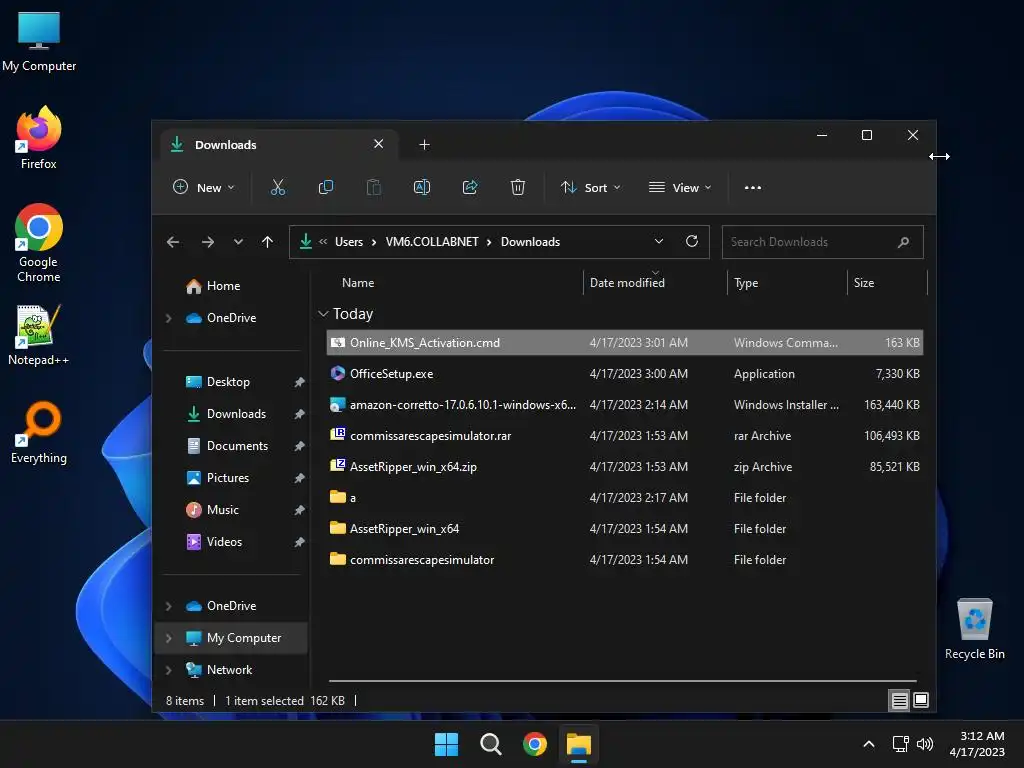Select amazon-corretto installer file
Screen dimensions: 1024x768
coord(625,405)
